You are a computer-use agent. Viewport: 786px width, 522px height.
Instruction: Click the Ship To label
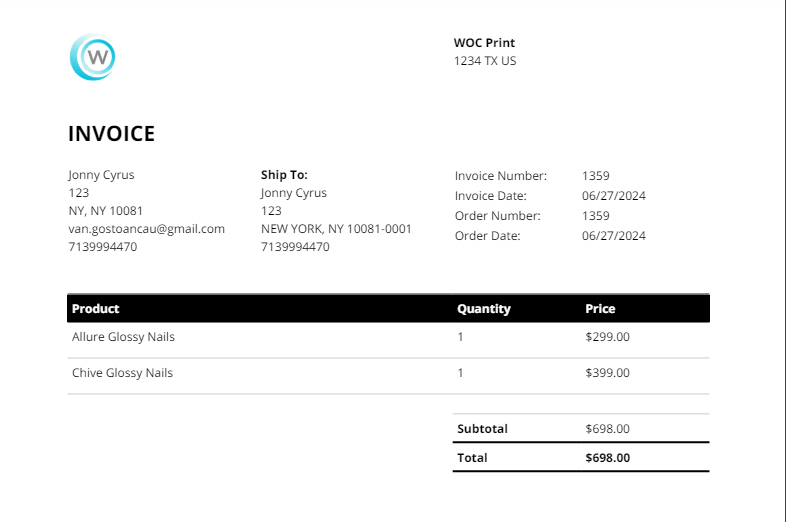pos(284,175)
